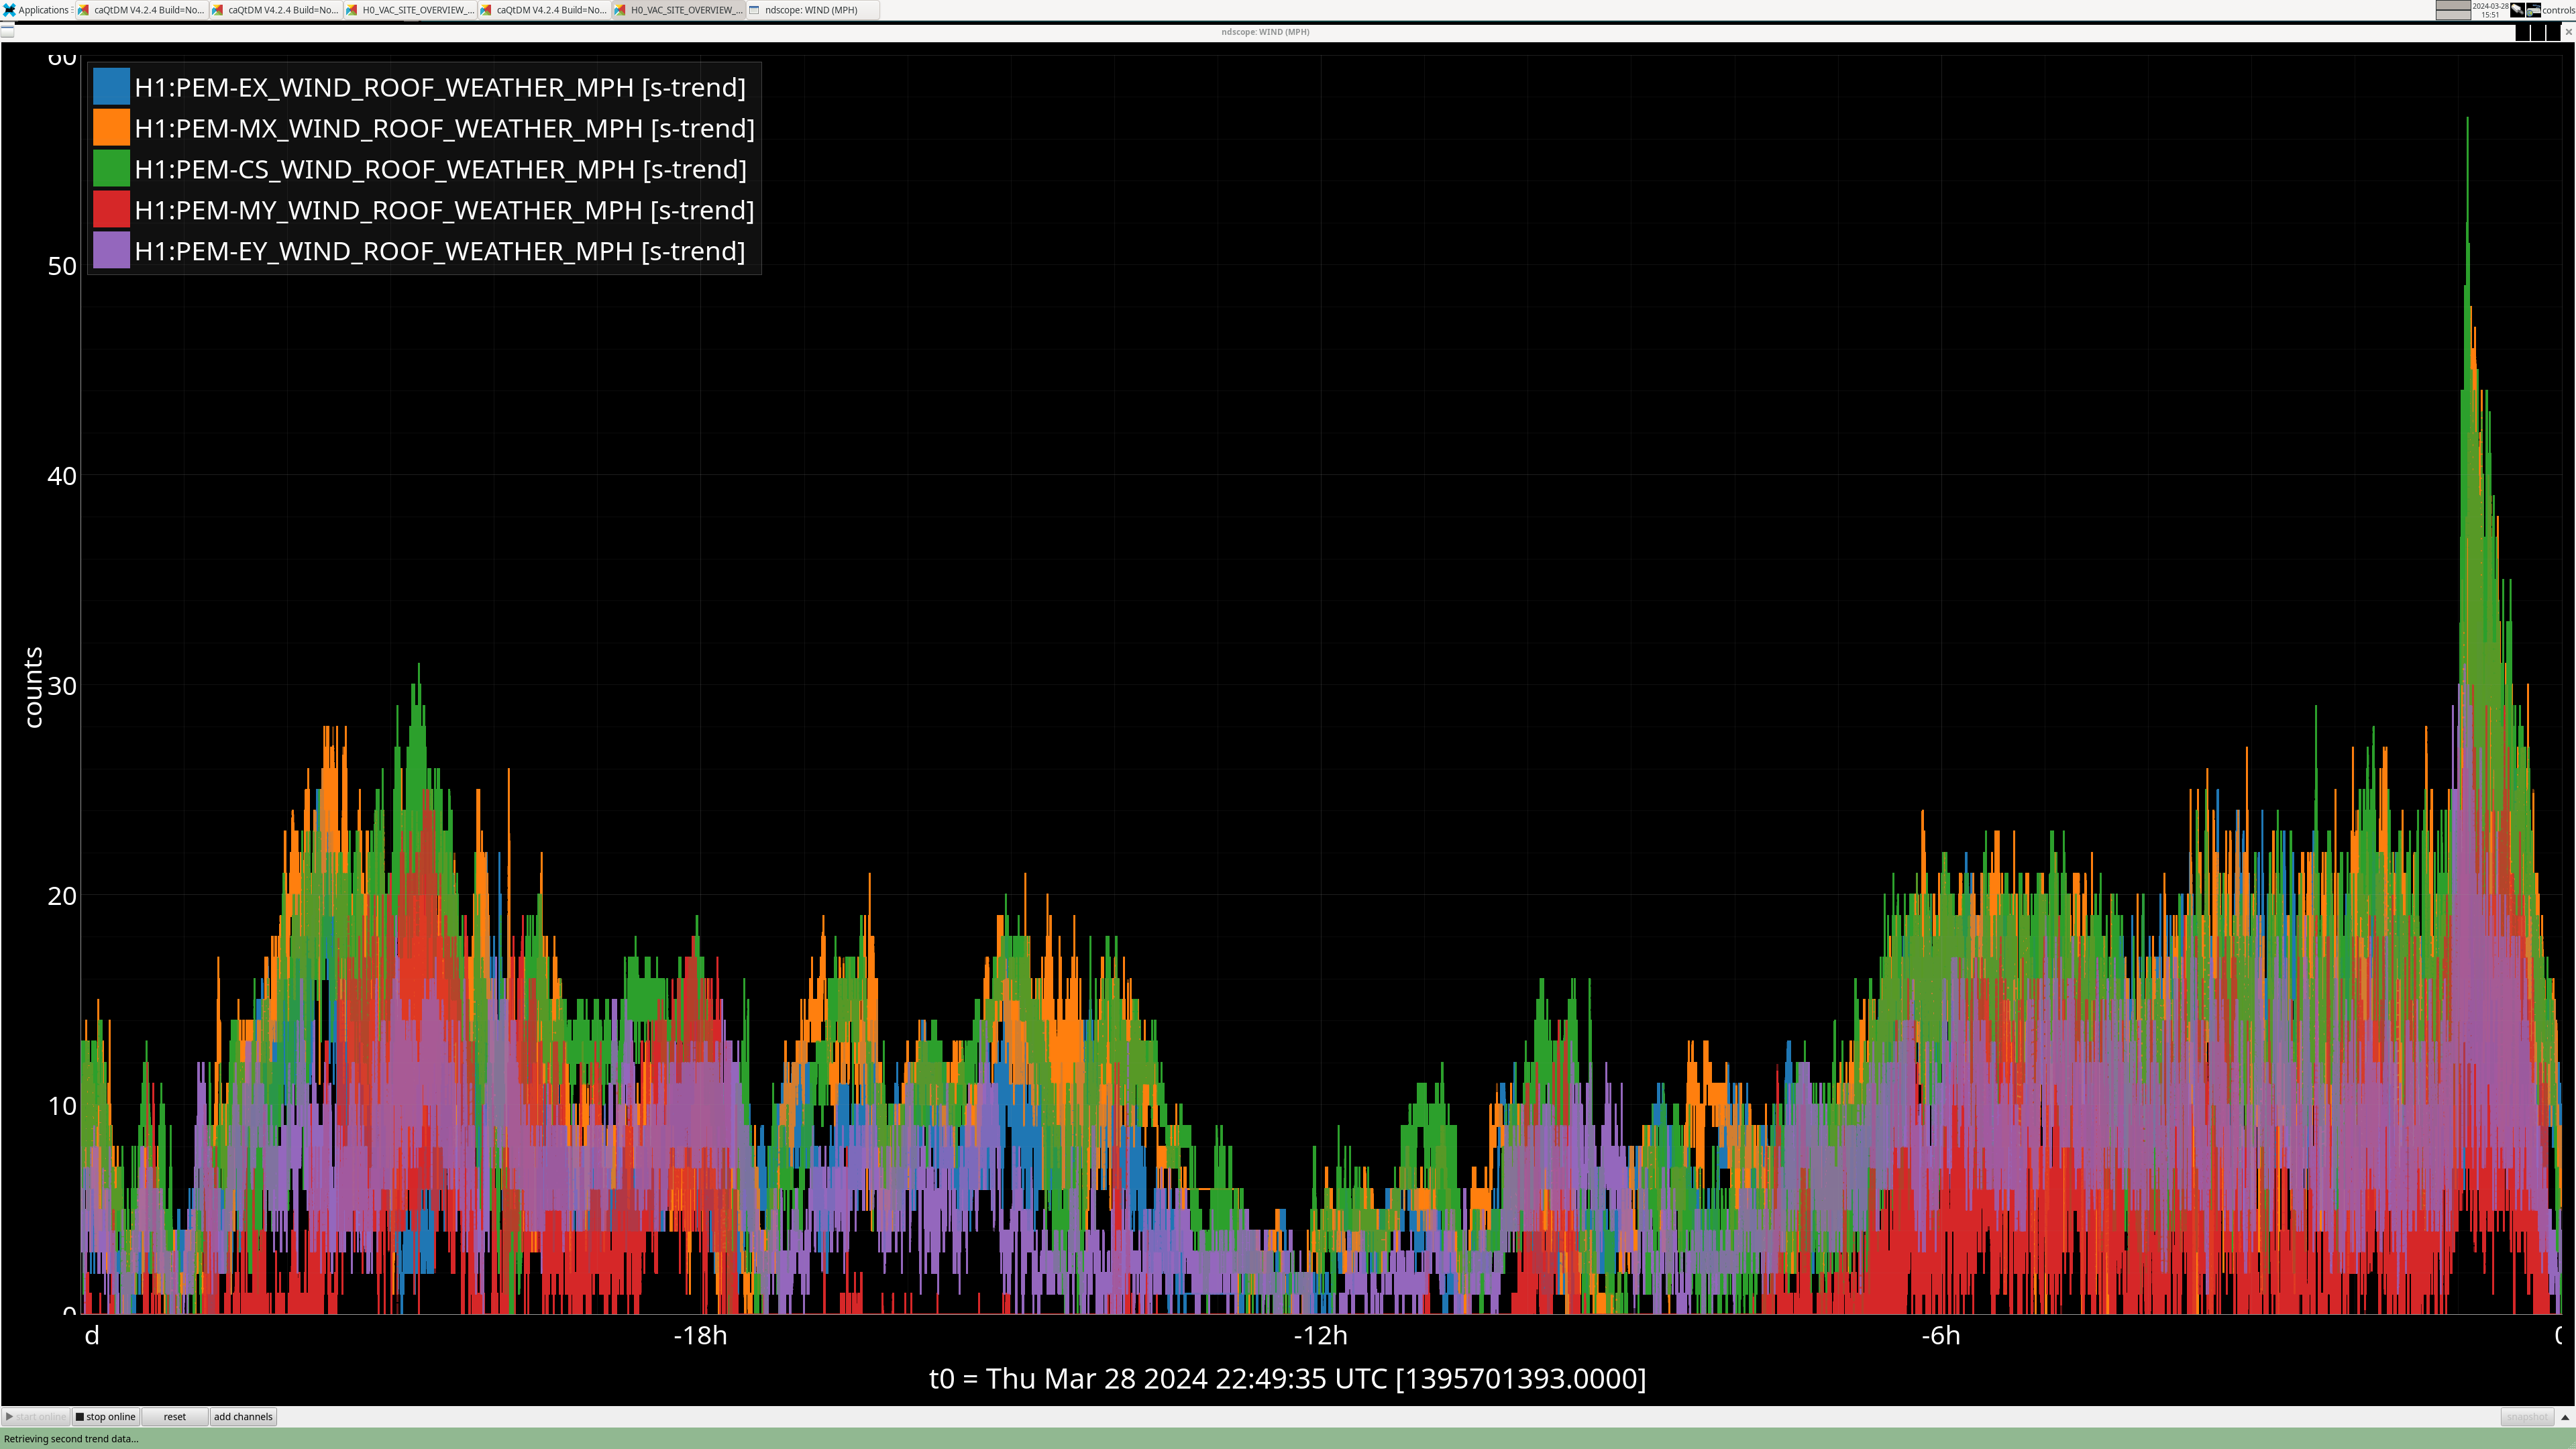The image size is (2576, 1449).
Task: Click the EX wind channel blue swatch
Action: [111, 87]
